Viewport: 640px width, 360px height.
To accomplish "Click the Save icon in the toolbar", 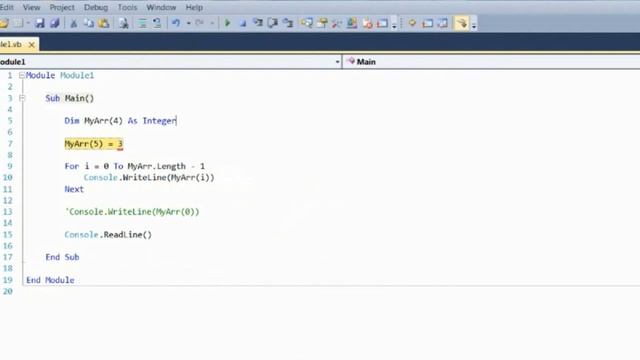I will point(40,23).
